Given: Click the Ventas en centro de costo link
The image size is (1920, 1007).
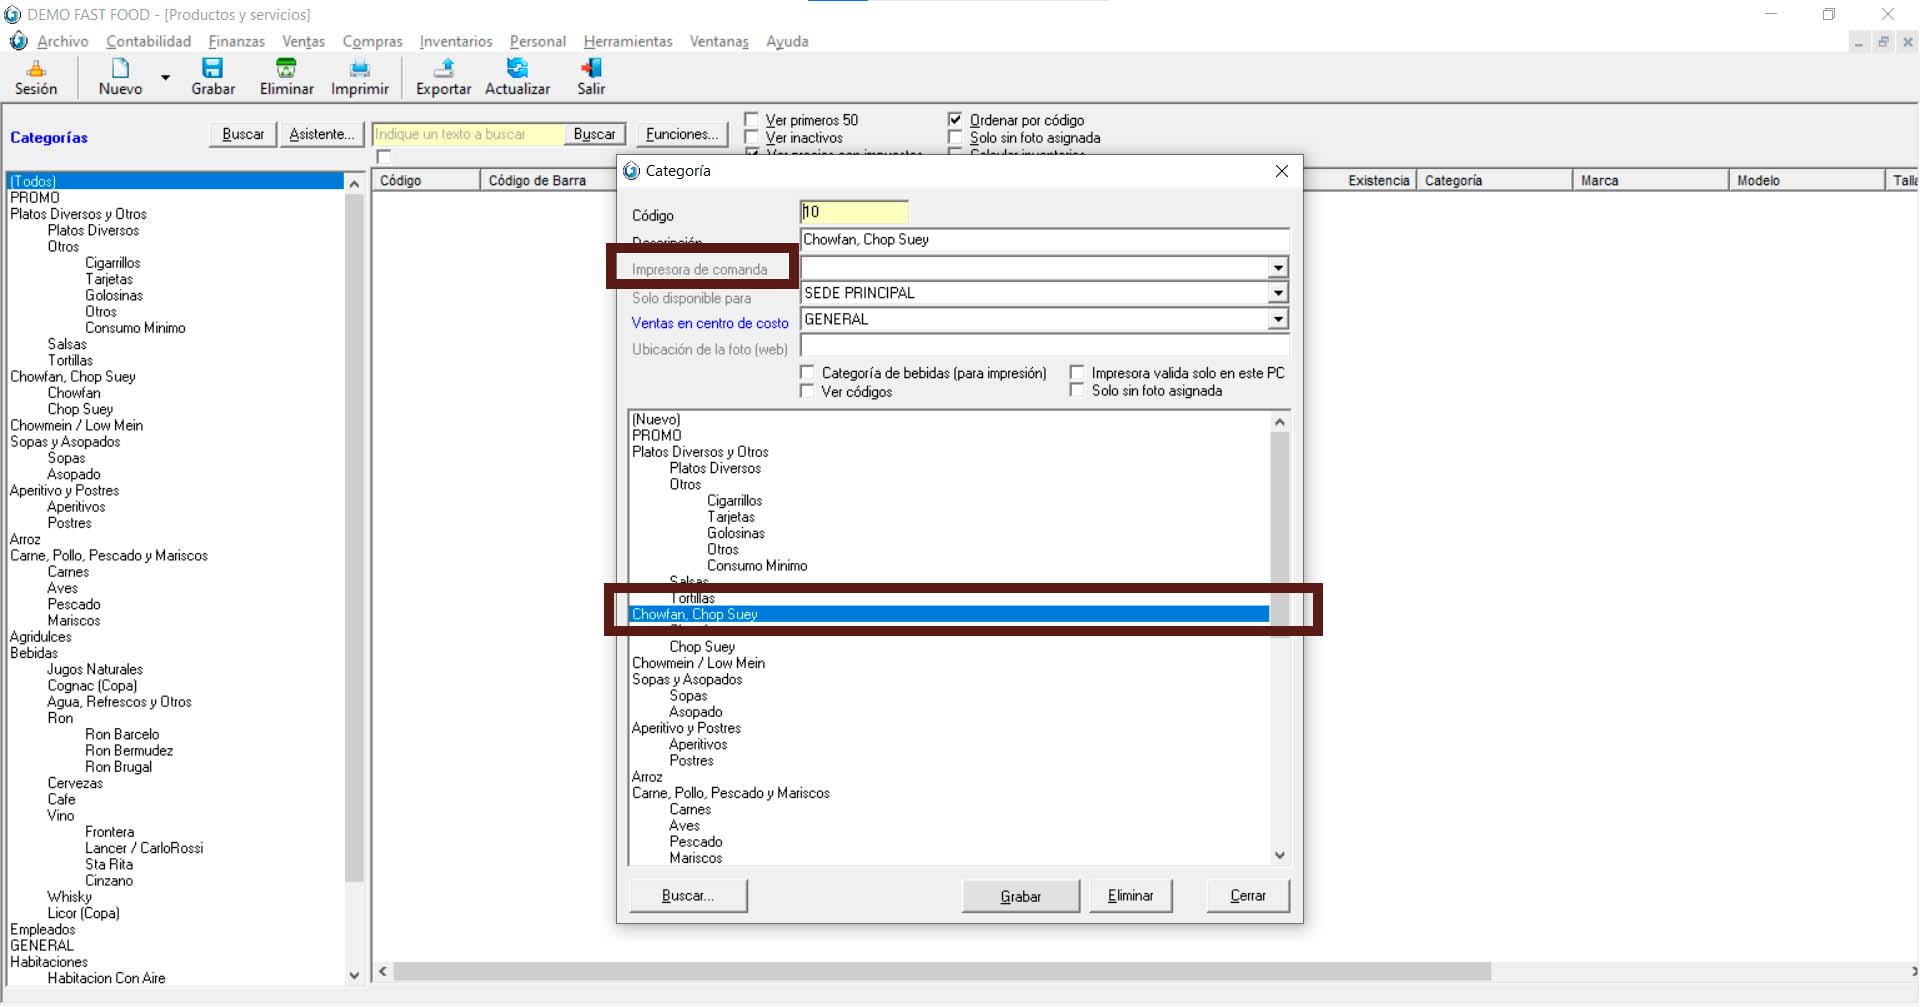Looking at the screenshot, I should [709, 323].
